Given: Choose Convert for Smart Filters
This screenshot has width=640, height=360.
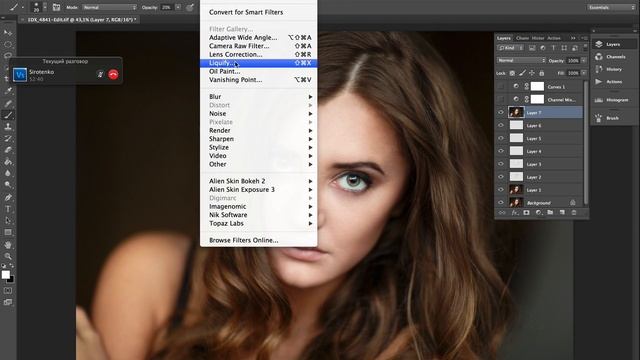Looking at the screenshot, I should click(x=259, y=12).
